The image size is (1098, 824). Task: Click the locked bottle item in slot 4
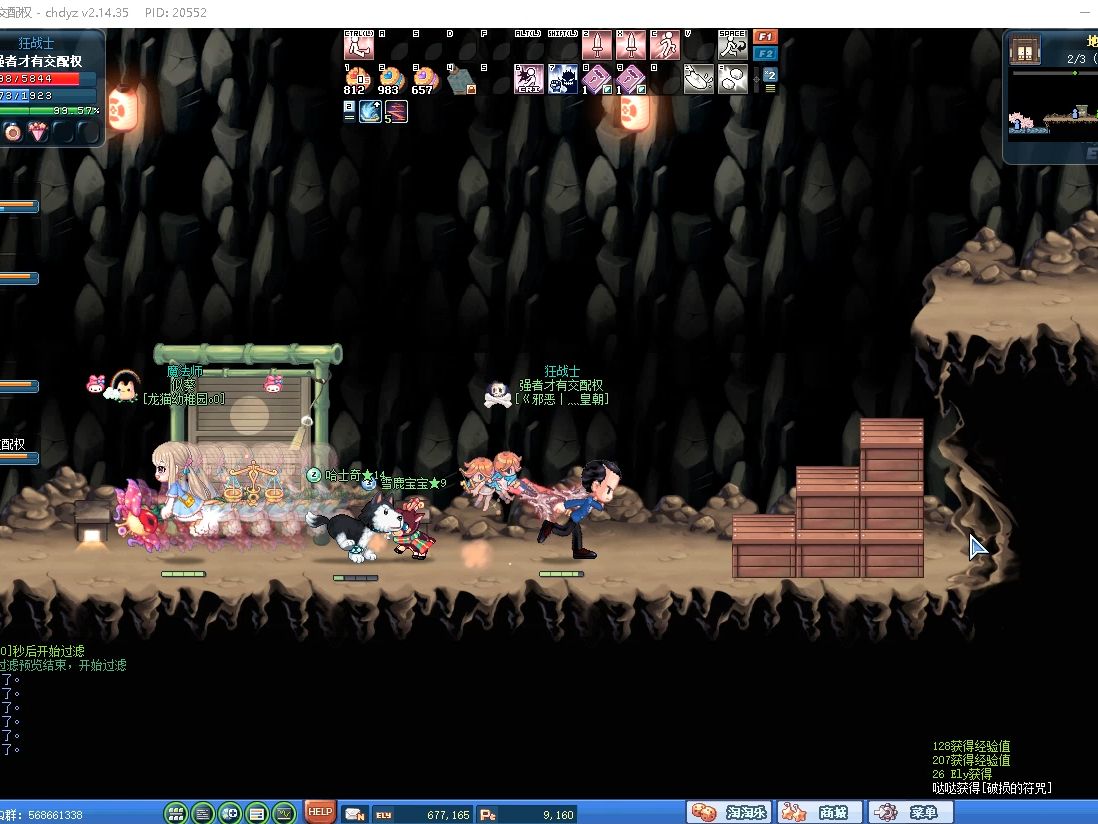click(x=461, y=79)
